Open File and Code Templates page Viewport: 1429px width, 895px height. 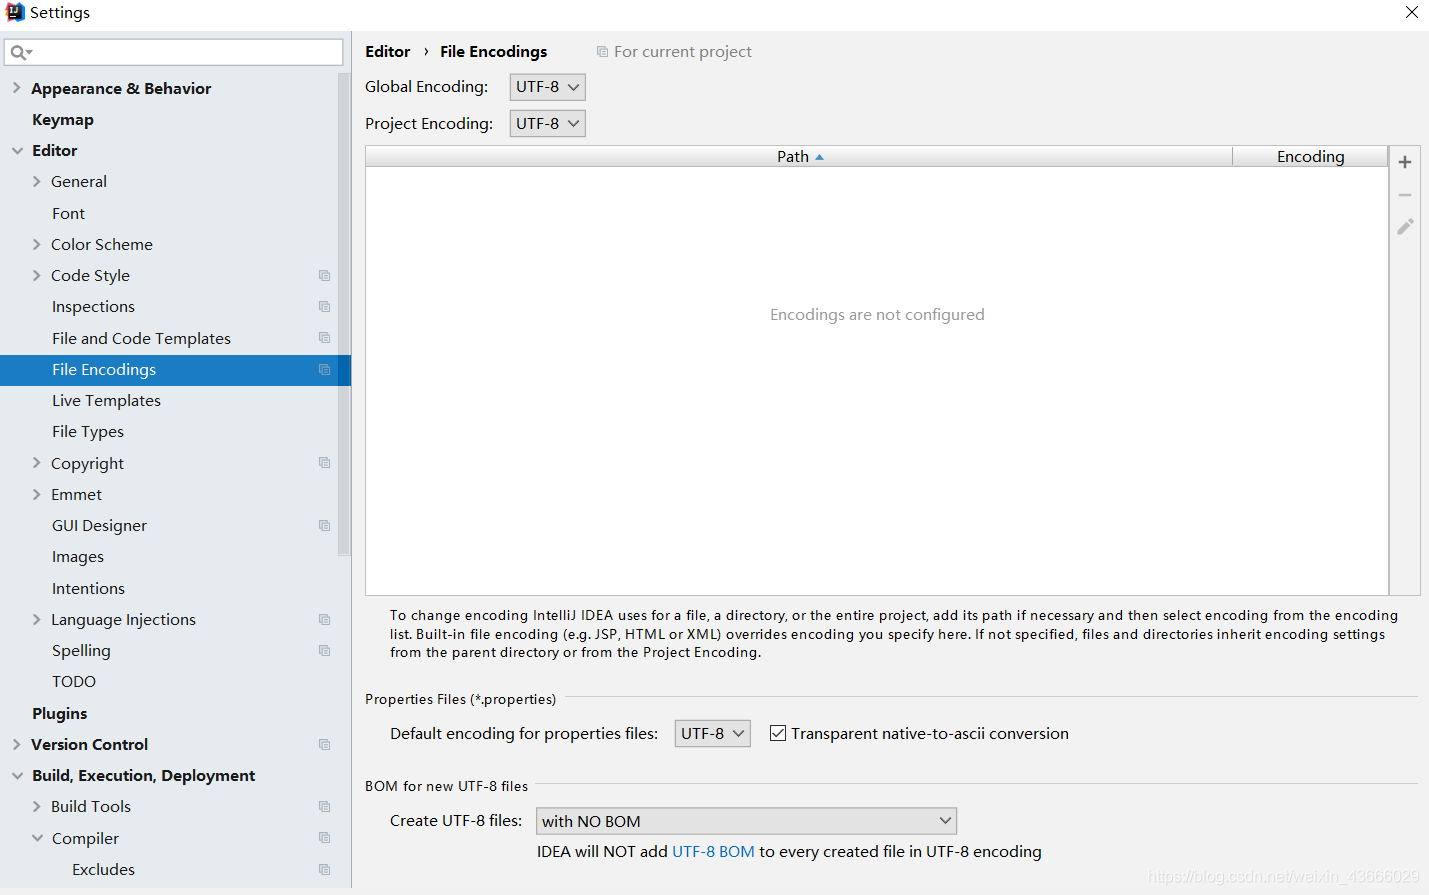pyautogui.click(x=141, y=338)
